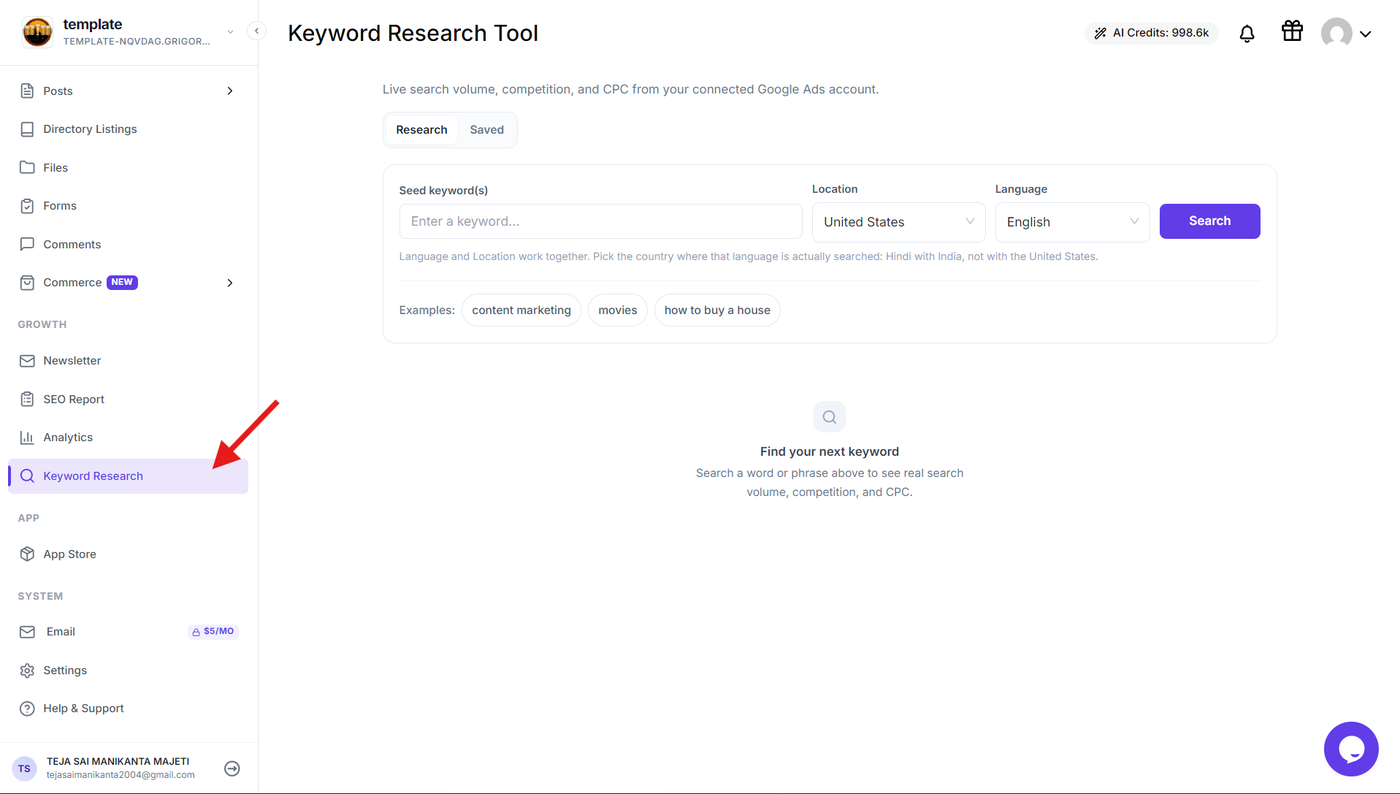Open the chat support bubble
The image size is (1400, 794).
(x=1351, y=749)
